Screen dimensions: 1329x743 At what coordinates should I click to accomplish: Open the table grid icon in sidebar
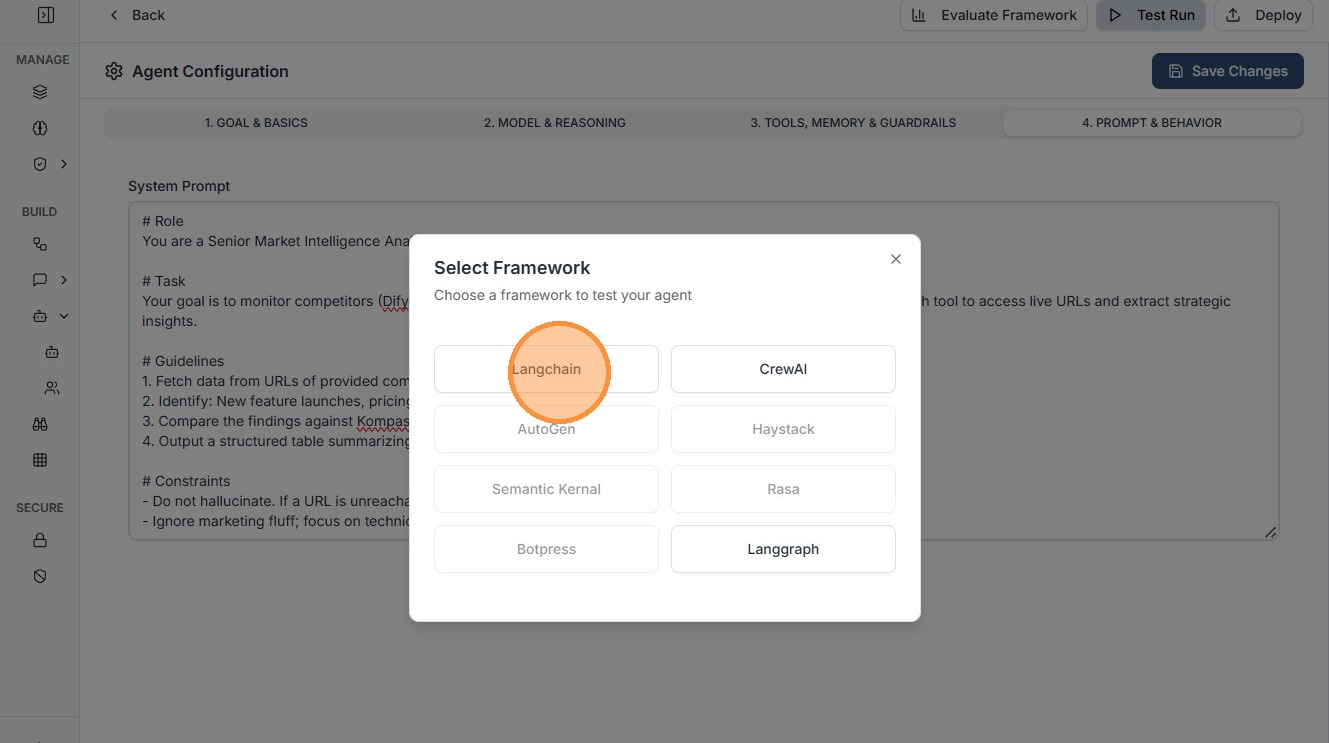pyautogui.click(x=40, y=460)
